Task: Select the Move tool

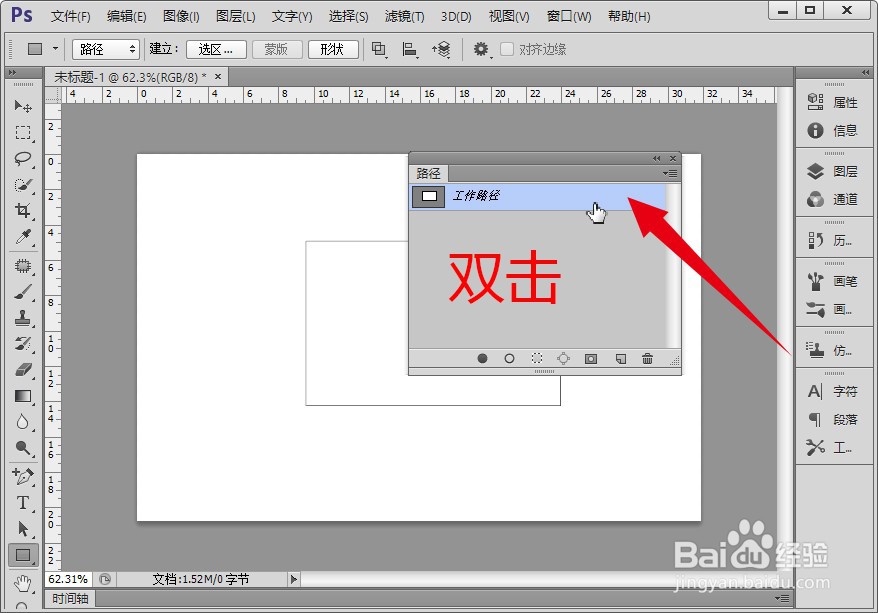Action: tap(23, 106)
